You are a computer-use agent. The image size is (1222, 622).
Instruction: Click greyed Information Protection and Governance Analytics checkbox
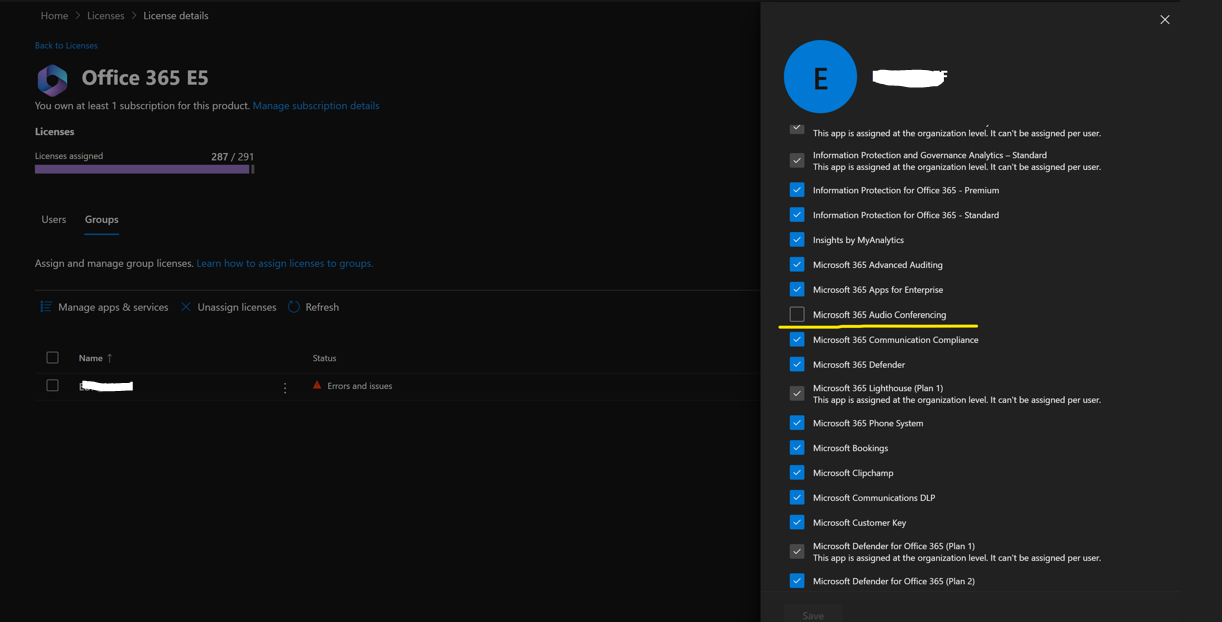[x=797, y=160]
